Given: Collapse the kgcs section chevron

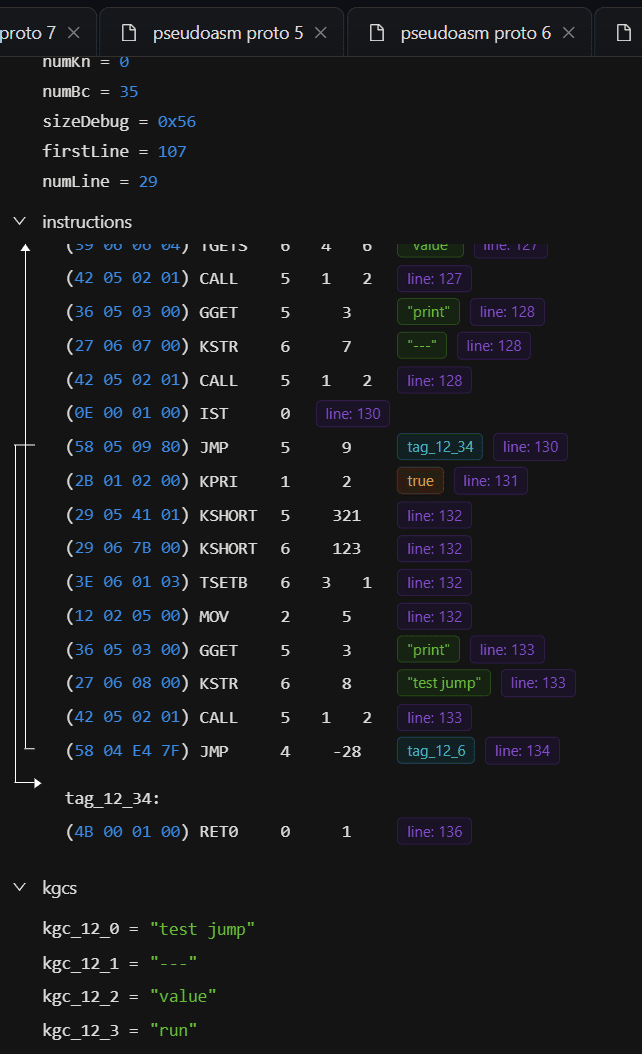Looking at the screenshot, I should (x=20, y=887).
